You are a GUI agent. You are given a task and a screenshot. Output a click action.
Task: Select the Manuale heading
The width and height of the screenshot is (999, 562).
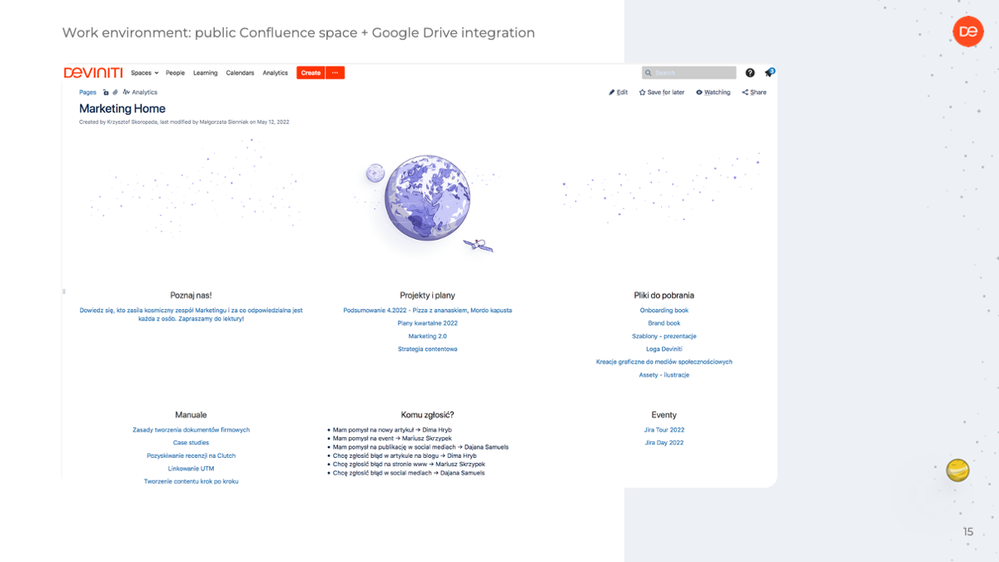click(x=191, y=415)
